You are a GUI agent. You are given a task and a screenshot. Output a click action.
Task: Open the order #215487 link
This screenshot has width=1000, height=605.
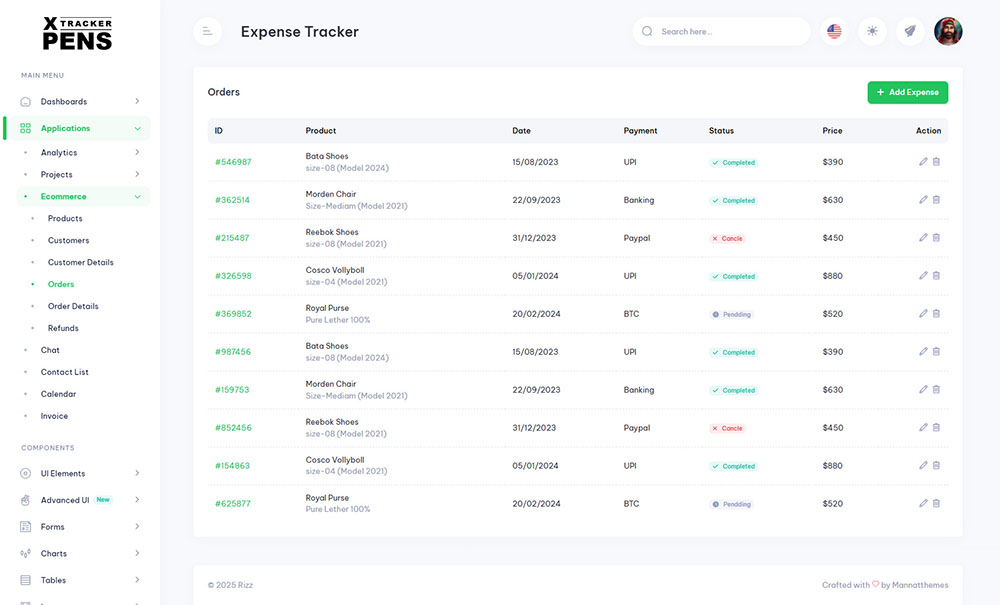click(232, 238)
